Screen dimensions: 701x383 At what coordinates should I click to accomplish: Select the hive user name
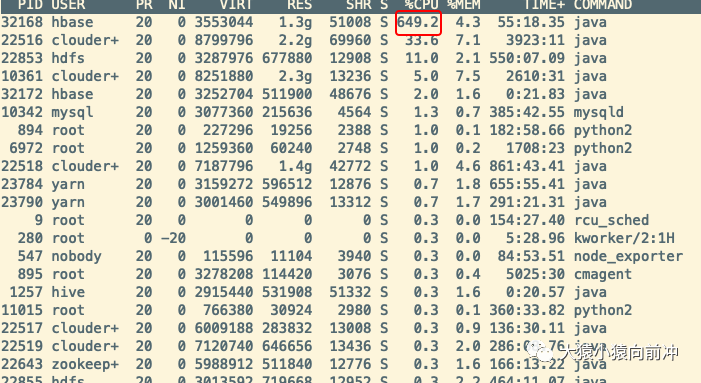(68, 292)
